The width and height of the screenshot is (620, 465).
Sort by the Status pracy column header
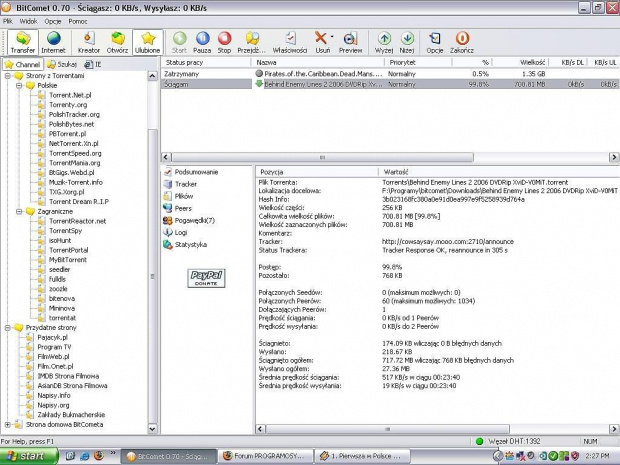[x=206, y=62]
